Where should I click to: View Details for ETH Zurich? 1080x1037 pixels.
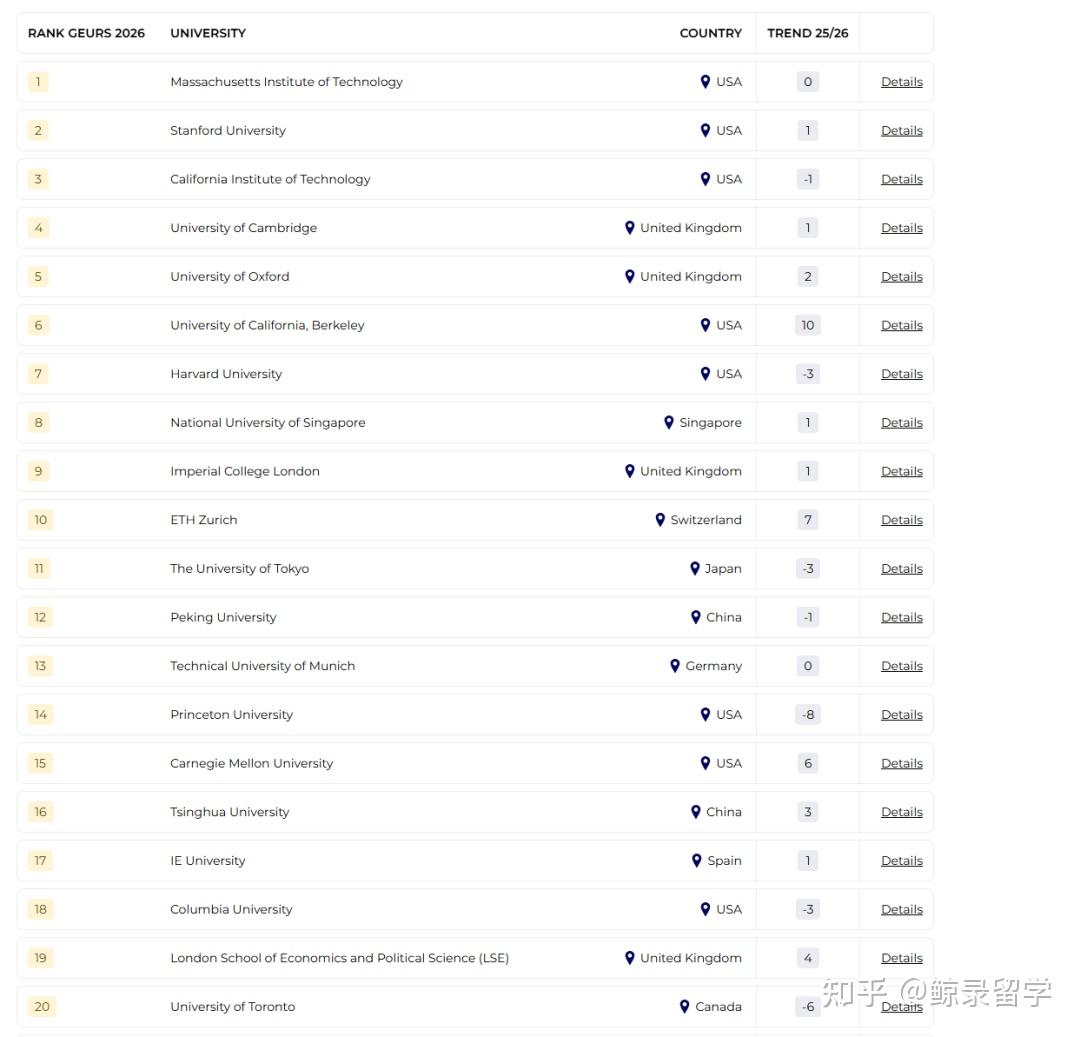[901, 520]
